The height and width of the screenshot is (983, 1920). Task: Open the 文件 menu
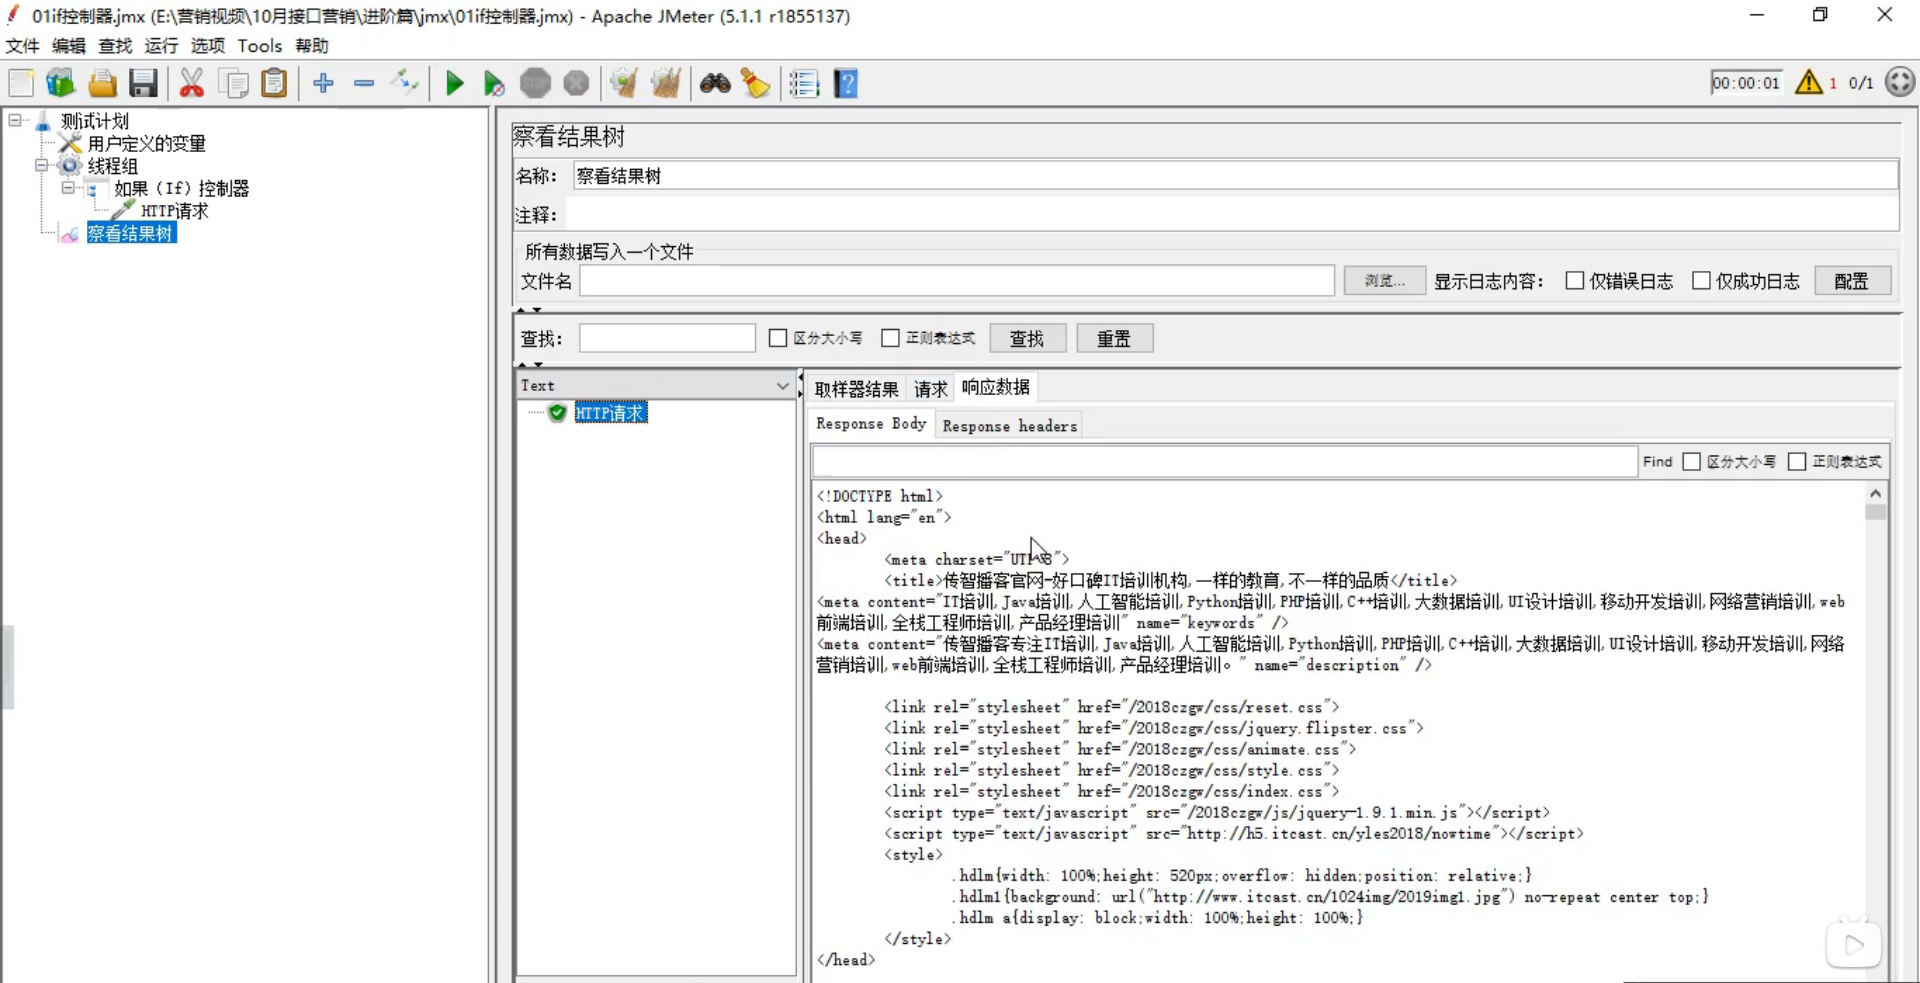coord(22,46)
